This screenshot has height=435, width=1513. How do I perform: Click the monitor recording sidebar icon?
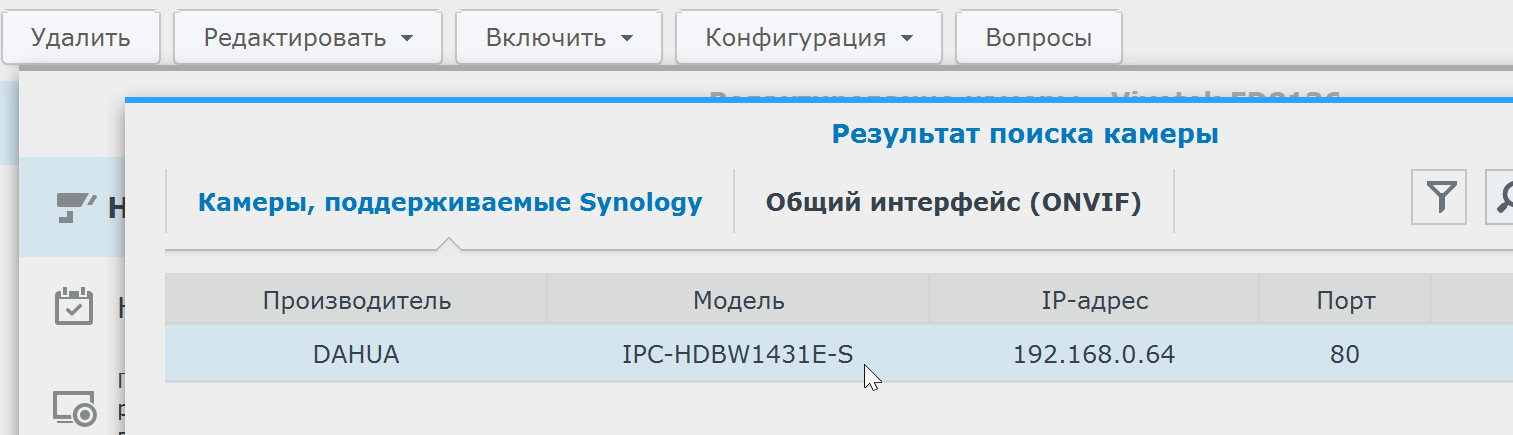tap(73, 406)
